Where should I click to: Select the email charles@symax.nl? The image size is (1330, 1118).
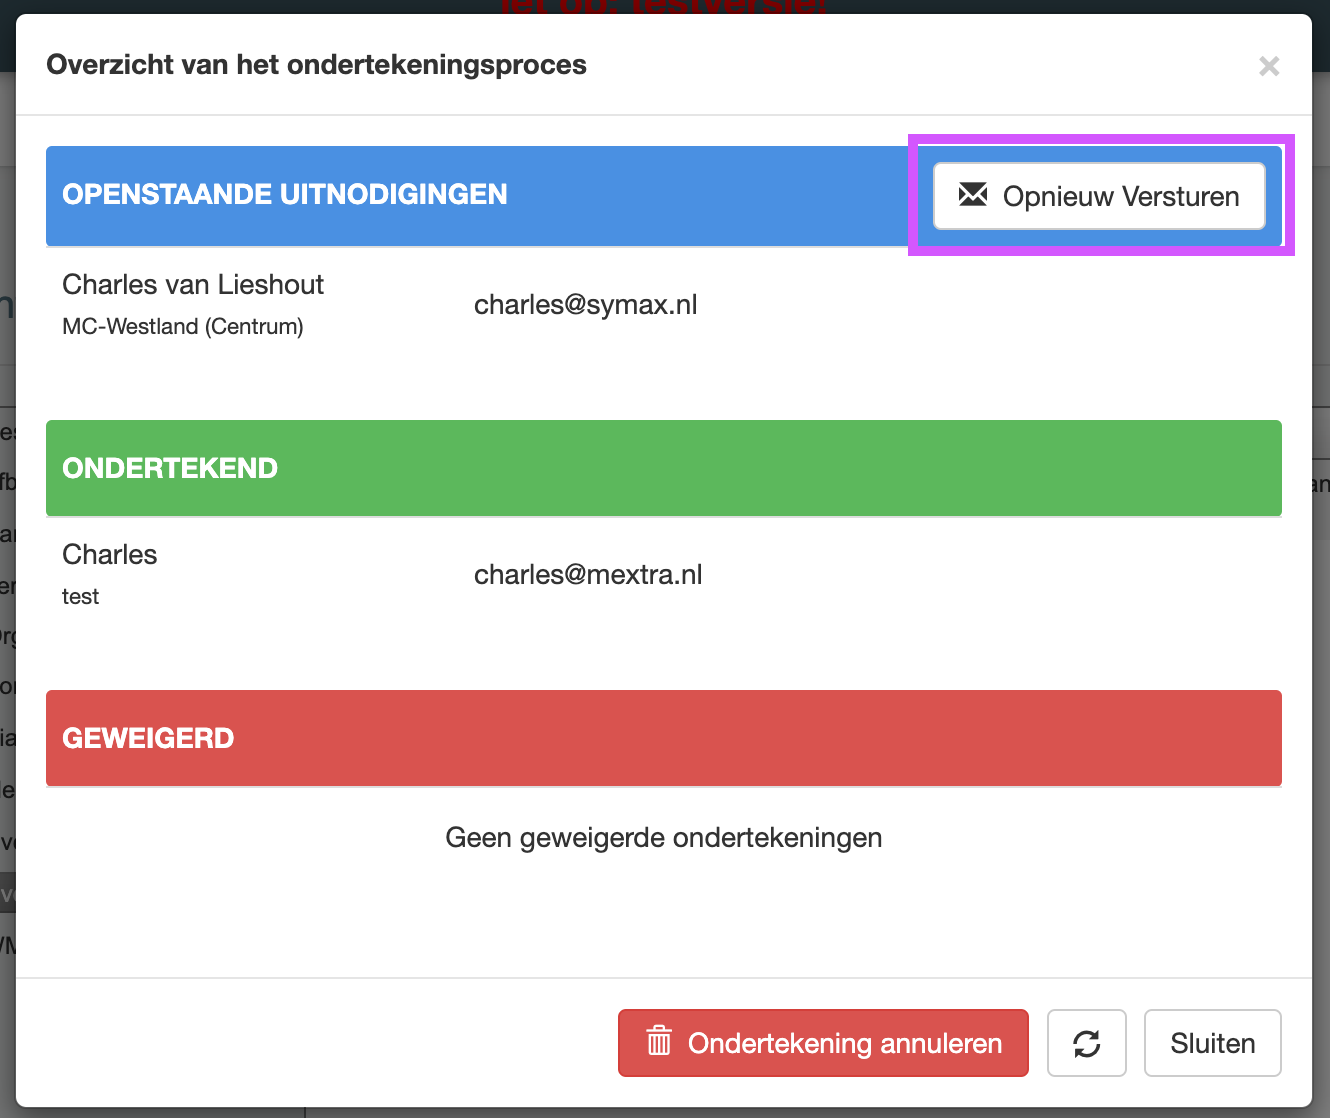pos(586,305)
